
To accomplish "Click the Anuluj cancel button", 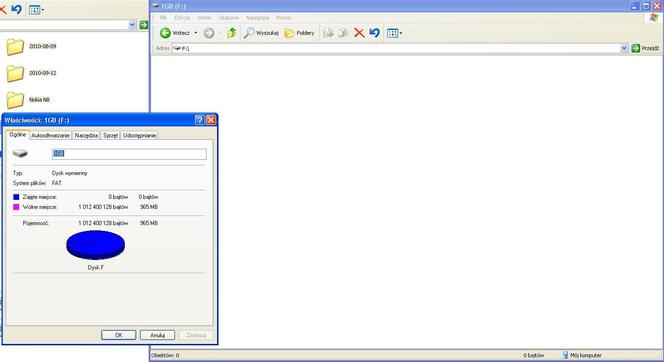I will [158, 335].
